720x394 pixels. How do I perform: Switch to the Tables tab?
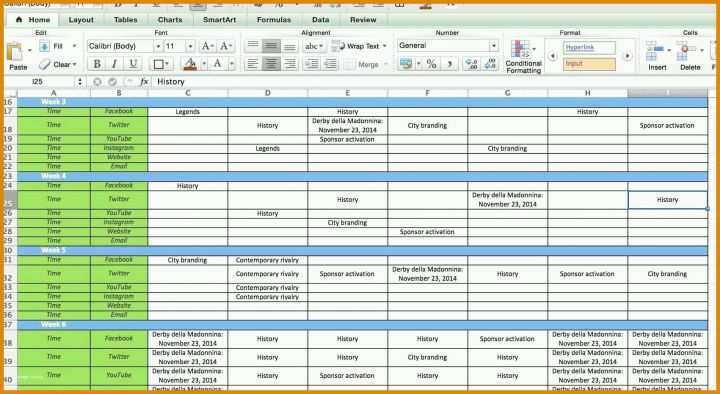tap(125, 20)
